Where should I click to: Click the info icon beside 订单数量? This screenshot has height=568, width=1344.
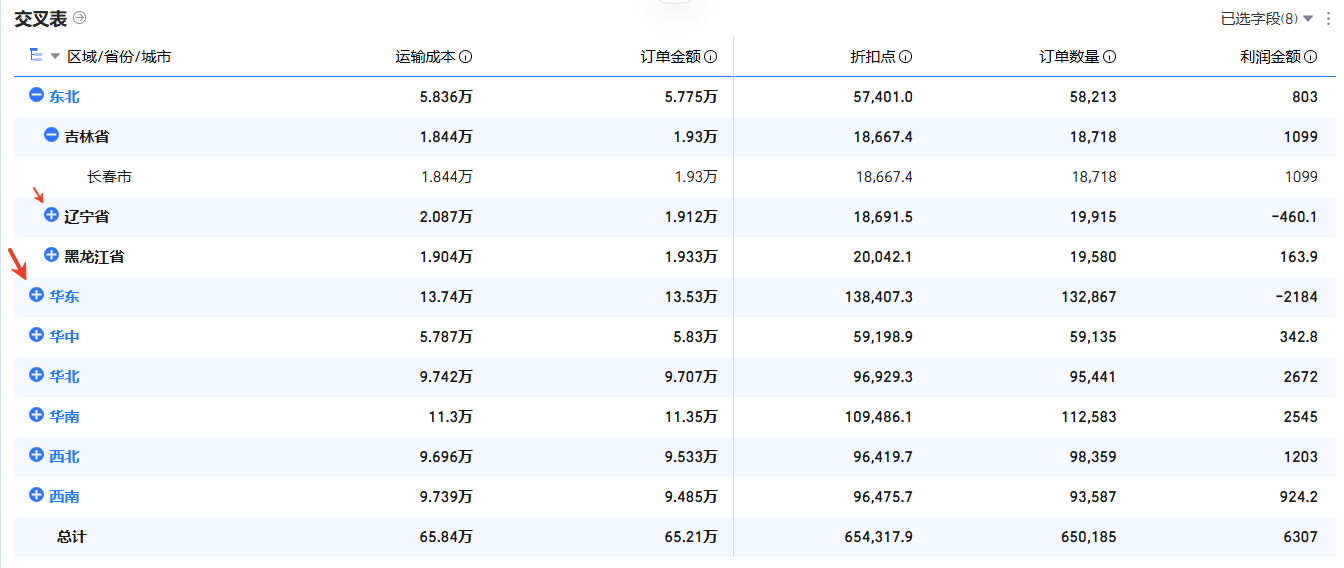coord(1110,57)
